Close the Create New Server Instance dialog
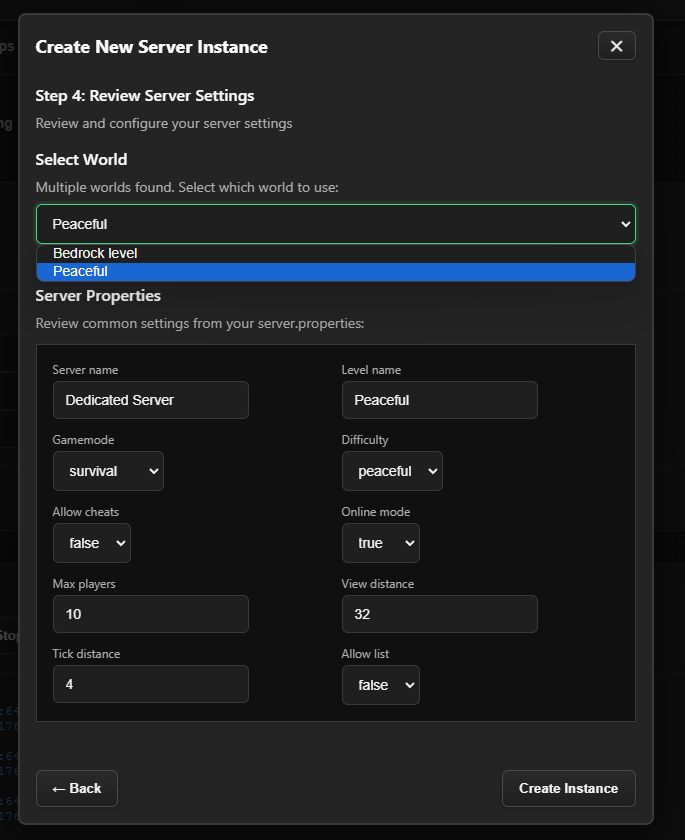Image resolution: width=685 pixels, height=840 pixels. click(x=616, y=45)
